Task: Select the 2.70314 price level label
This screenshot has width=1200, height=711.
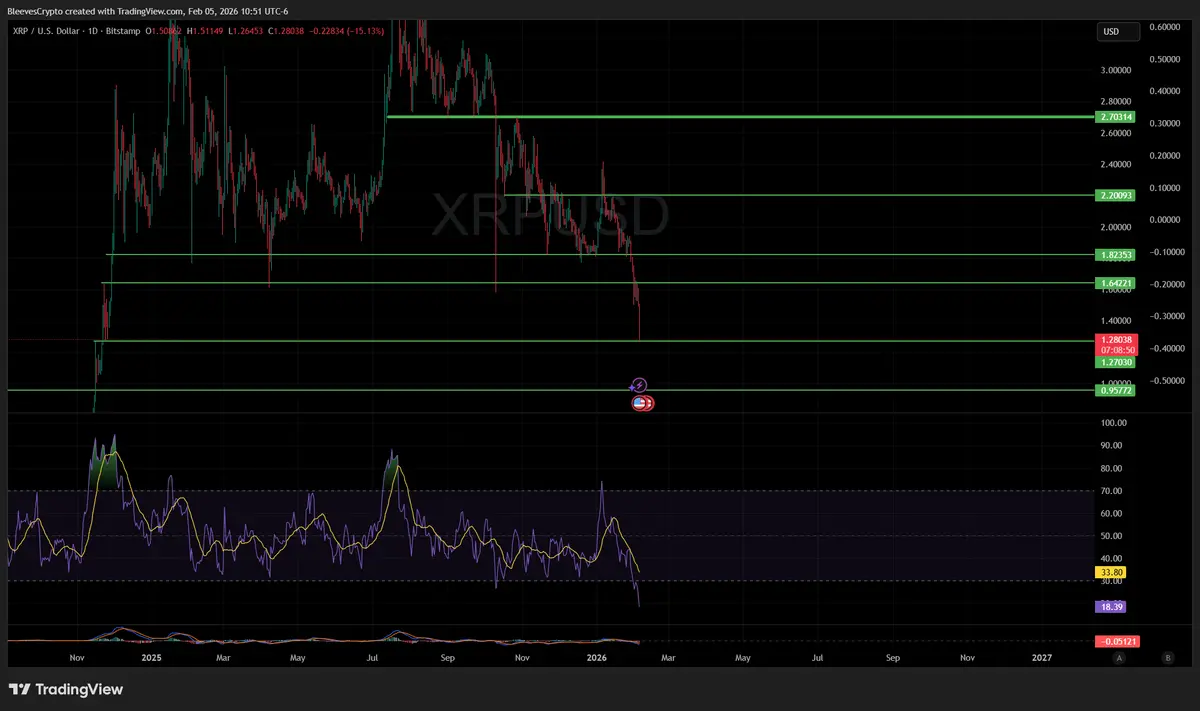Action: click(1116, 117)
